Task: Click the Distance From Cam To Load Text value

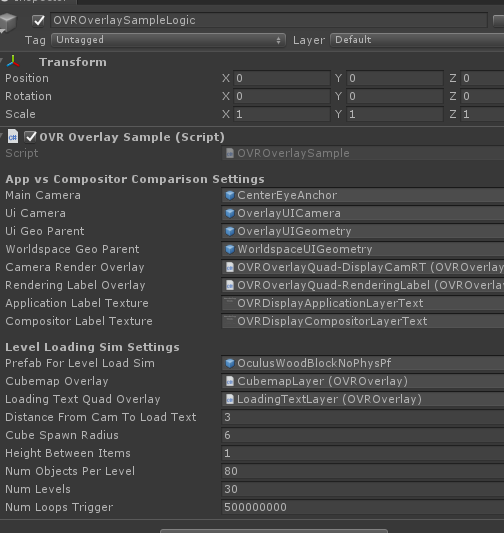Action: (363, 417)
